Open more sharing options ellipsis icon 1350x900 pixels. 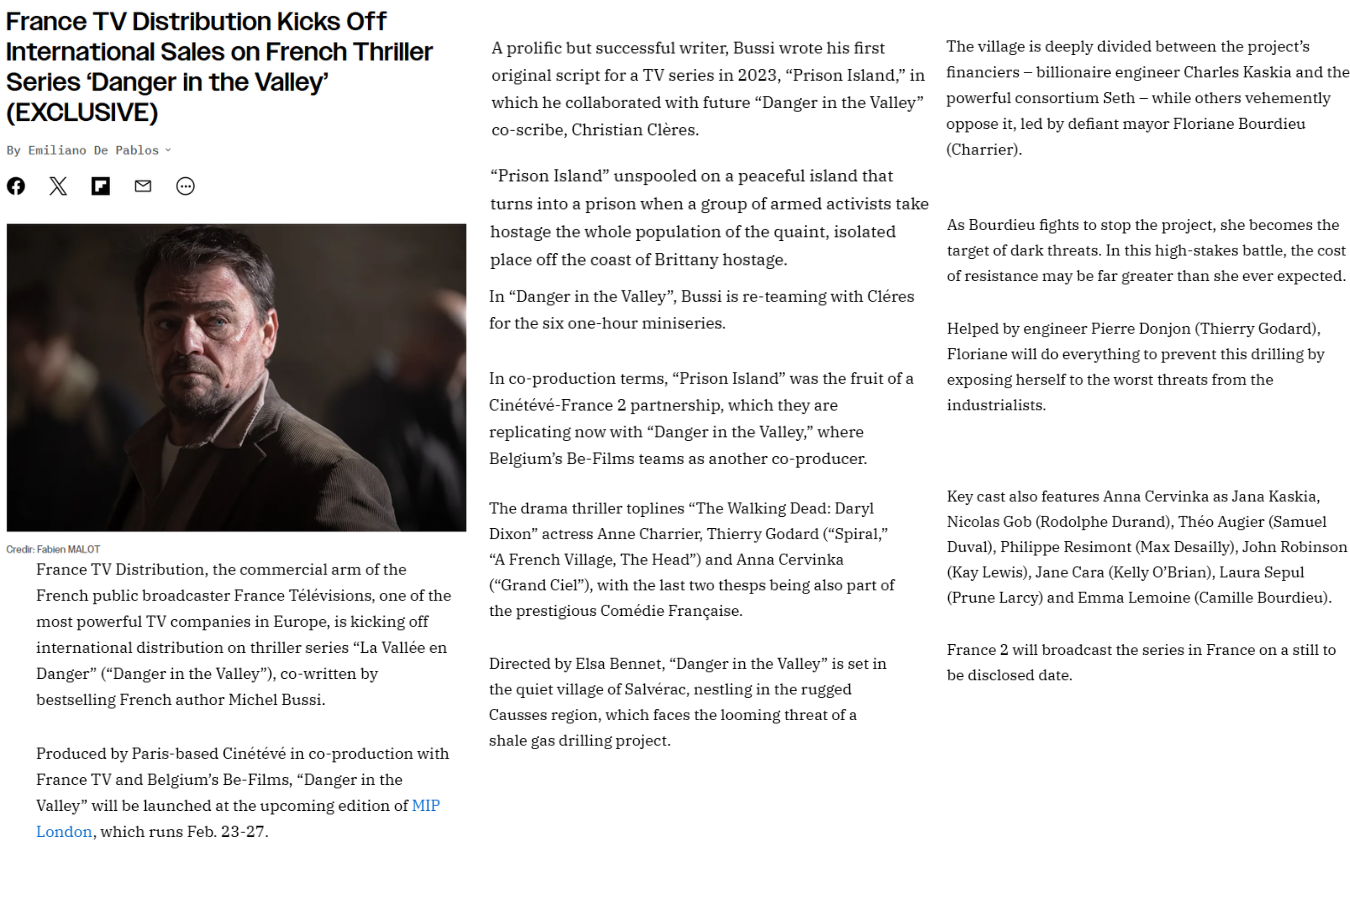185,186
